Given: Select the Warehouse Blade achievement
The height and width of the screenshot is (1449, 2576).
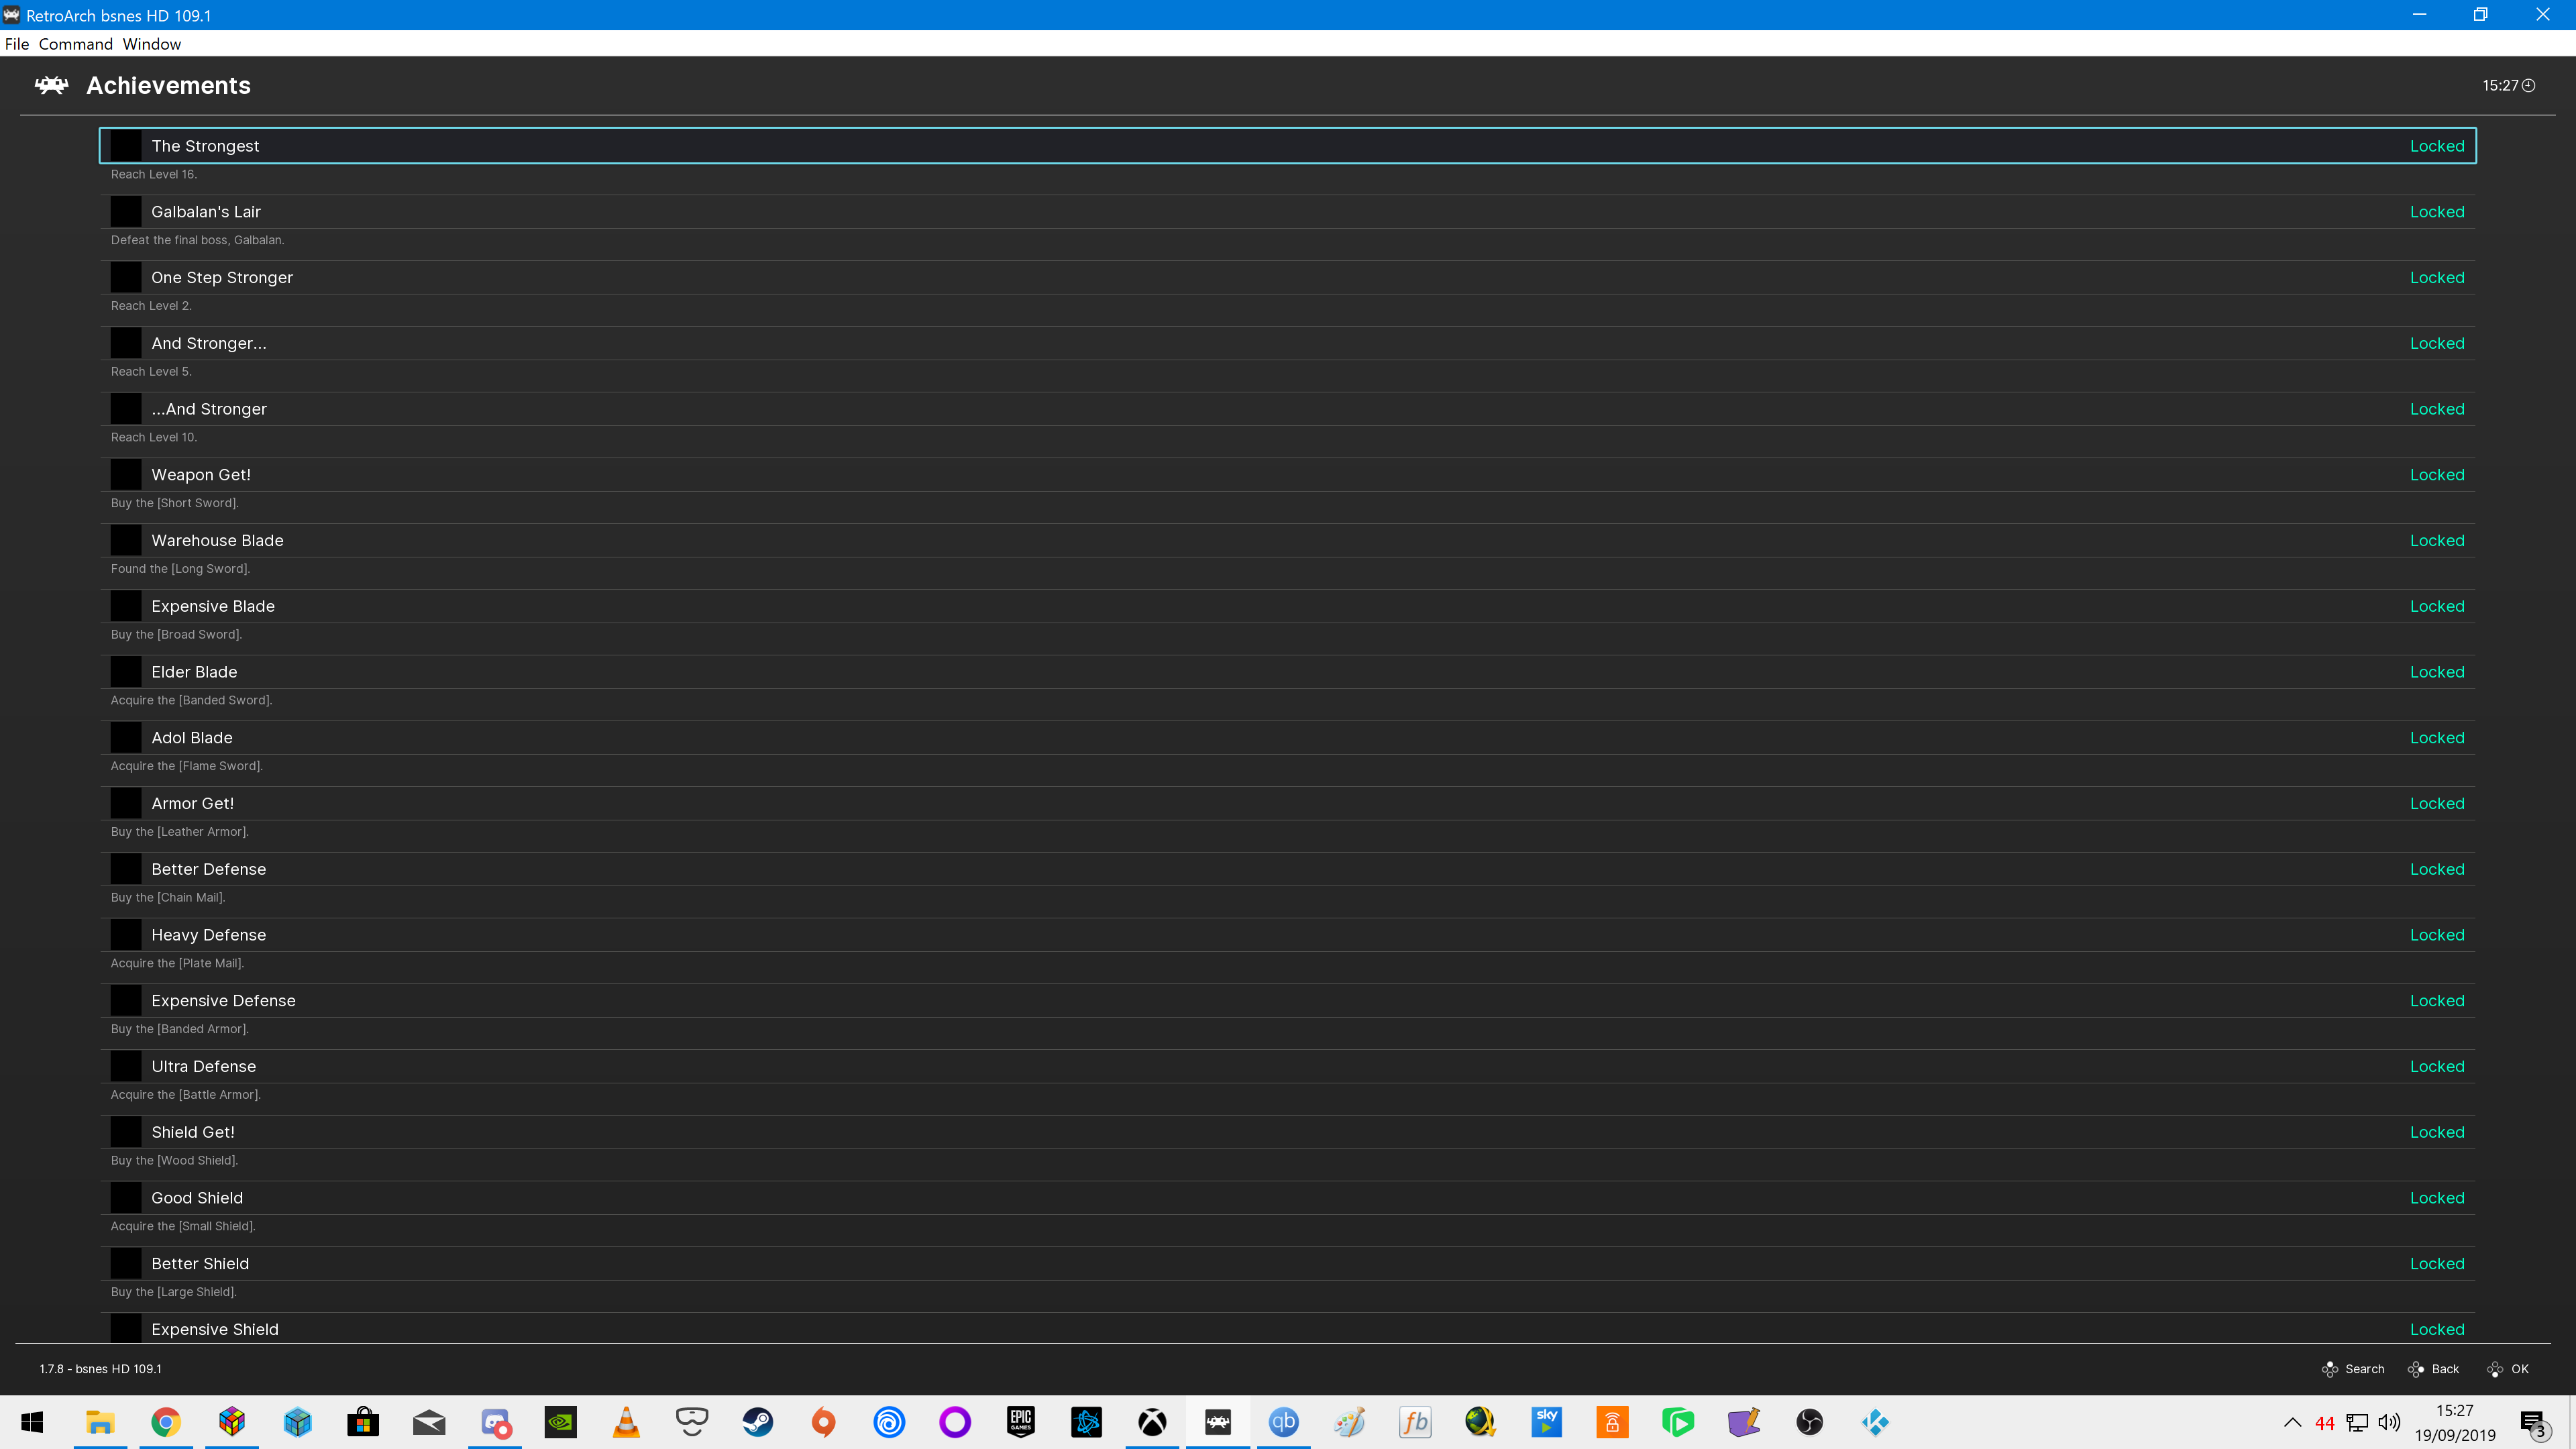Looking at the screenshot, I should click(x=1287, y=541).
